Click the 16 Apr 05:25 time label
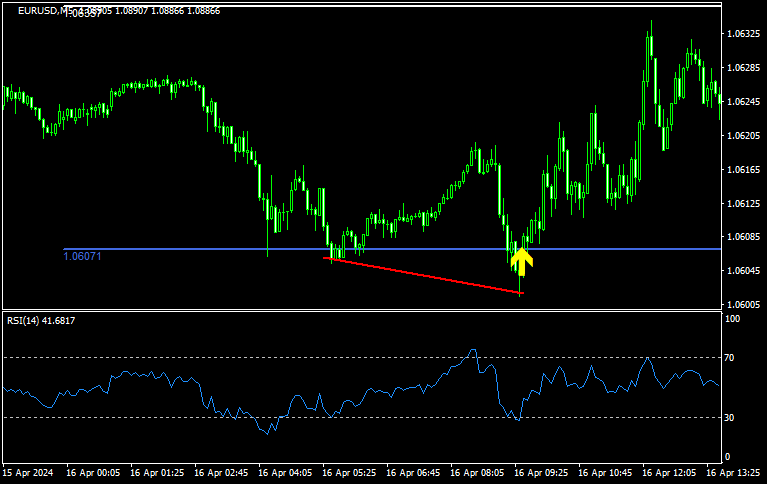The image size is (767, 484). point(351,471)
